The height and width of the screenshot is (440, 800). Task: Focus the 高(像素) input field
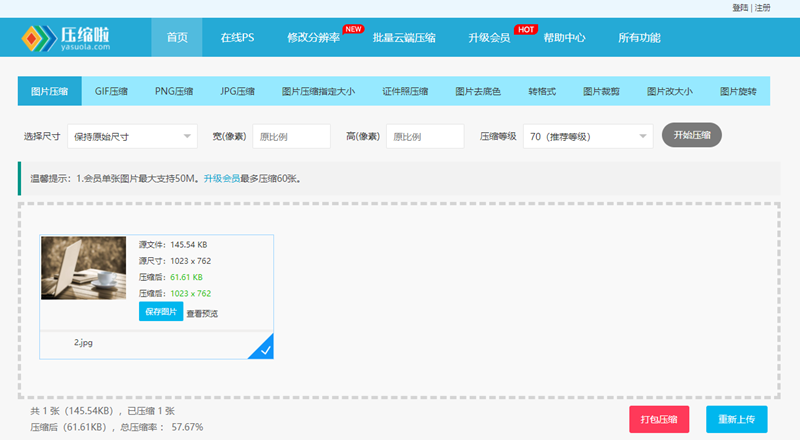tap(425, 137)
